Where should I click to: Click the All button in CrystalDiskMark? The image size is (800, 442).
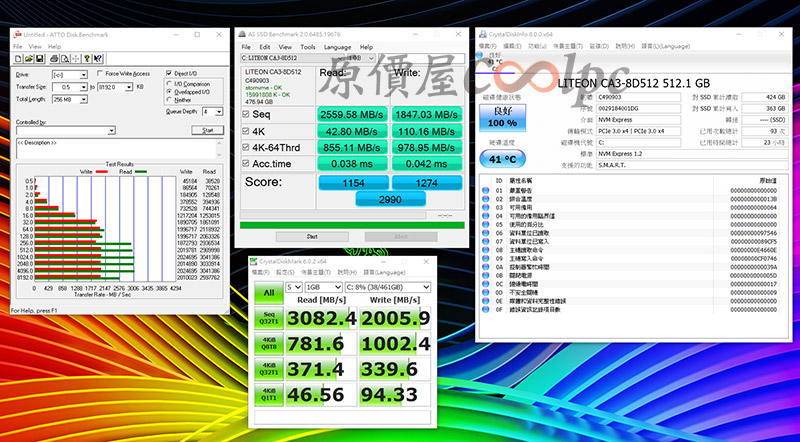269,293
